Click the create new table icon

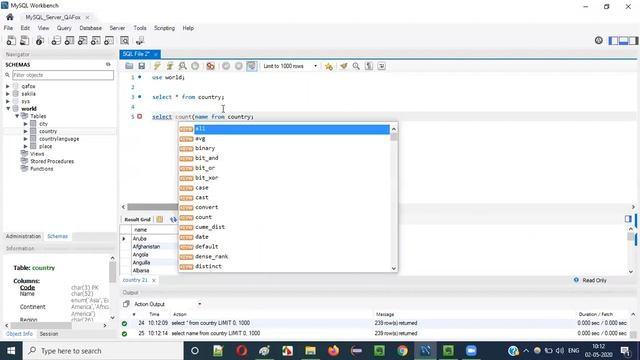(x=69, y=40)
